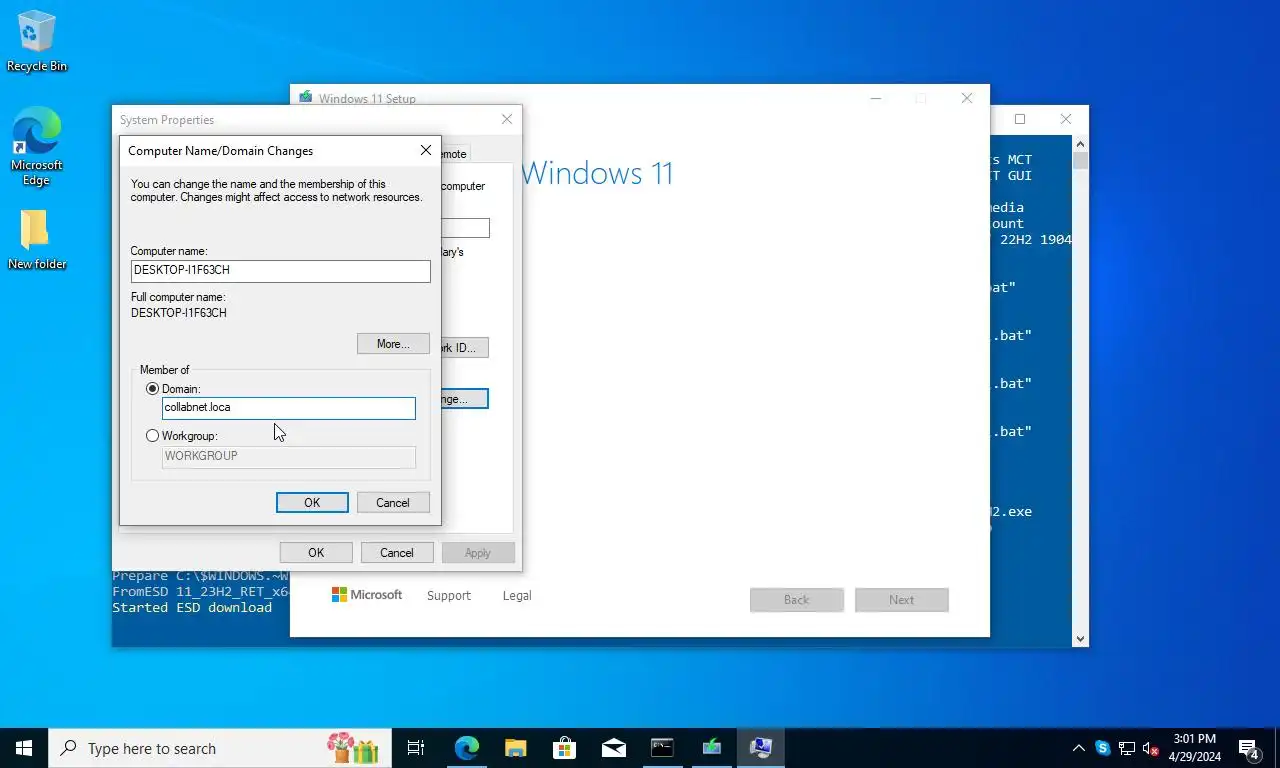
Task: Click the holiday gift icon in search box
Action: point(353,748)
